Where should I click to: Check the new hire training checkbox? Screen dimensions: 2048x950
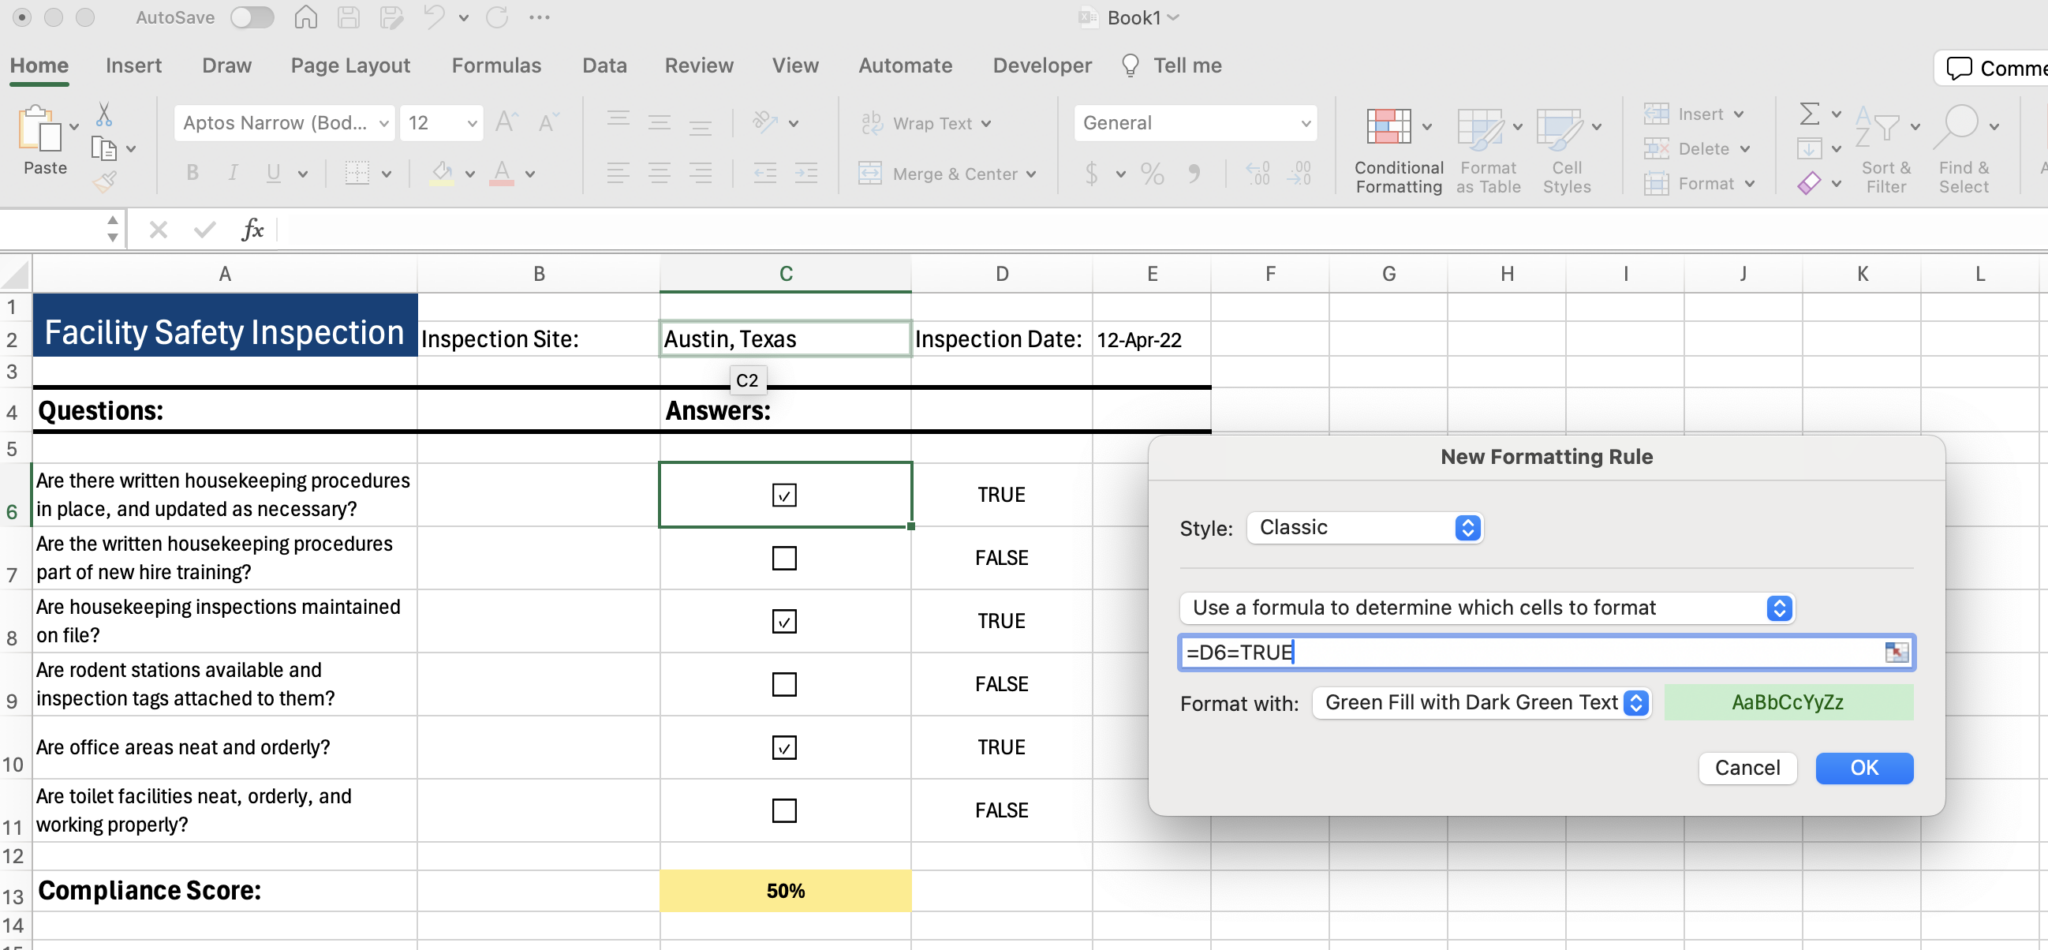[x=784, y=558]
